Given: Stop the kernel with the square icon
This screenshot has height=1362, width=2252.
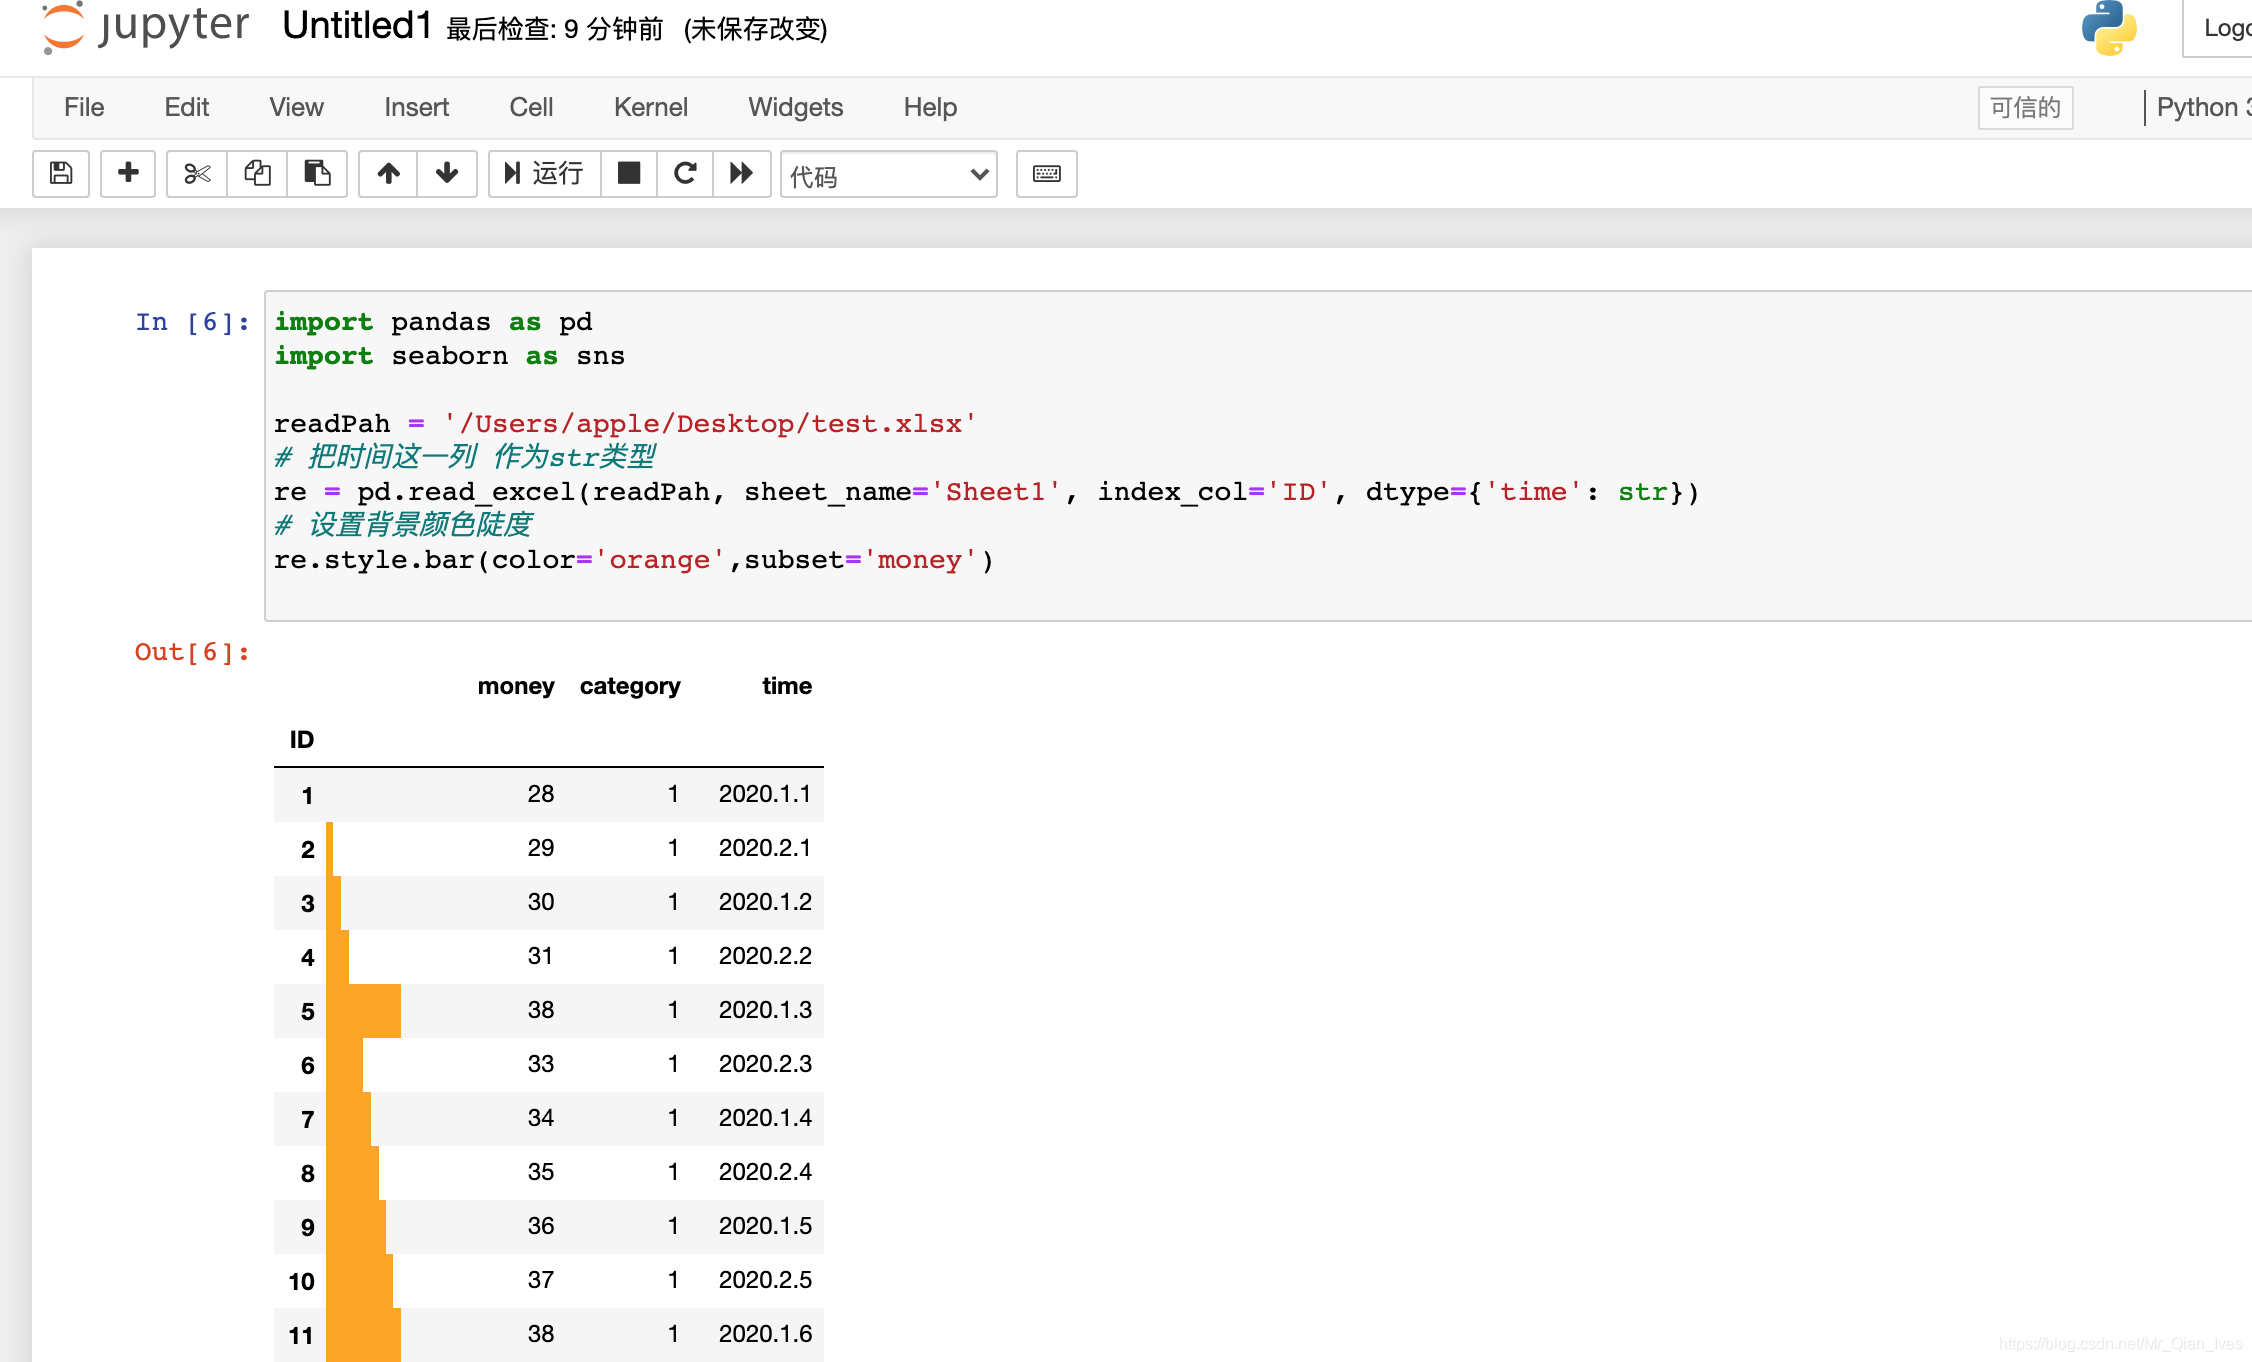Looking at the screenshot, I should (x=629, y=174).
